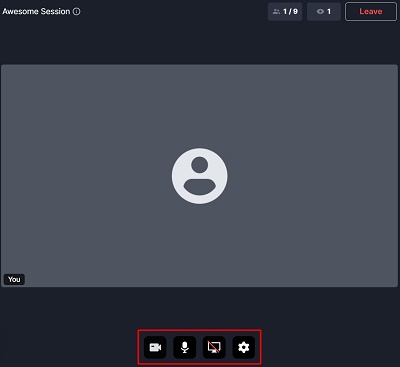Turn off the camera with the video icon
Screen dimensions: 400x367
(x=155, y=347)
